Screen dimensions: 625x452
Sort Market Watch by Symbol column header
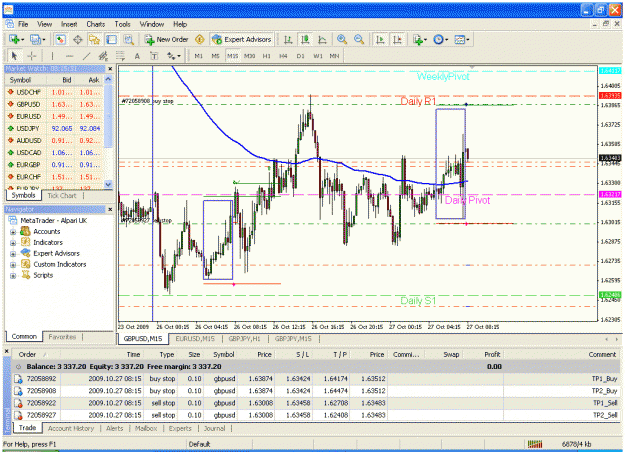(20, 80)
